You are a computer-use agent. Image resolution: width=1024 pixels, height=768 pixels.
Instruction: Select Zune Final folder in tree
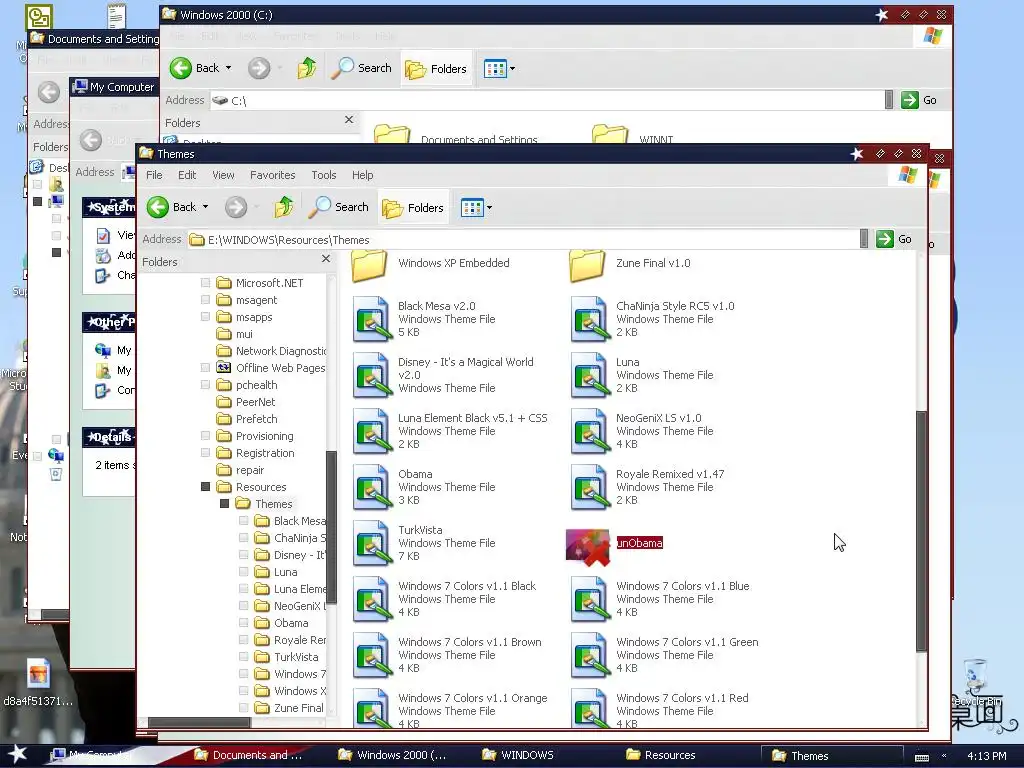click(298, 708)
